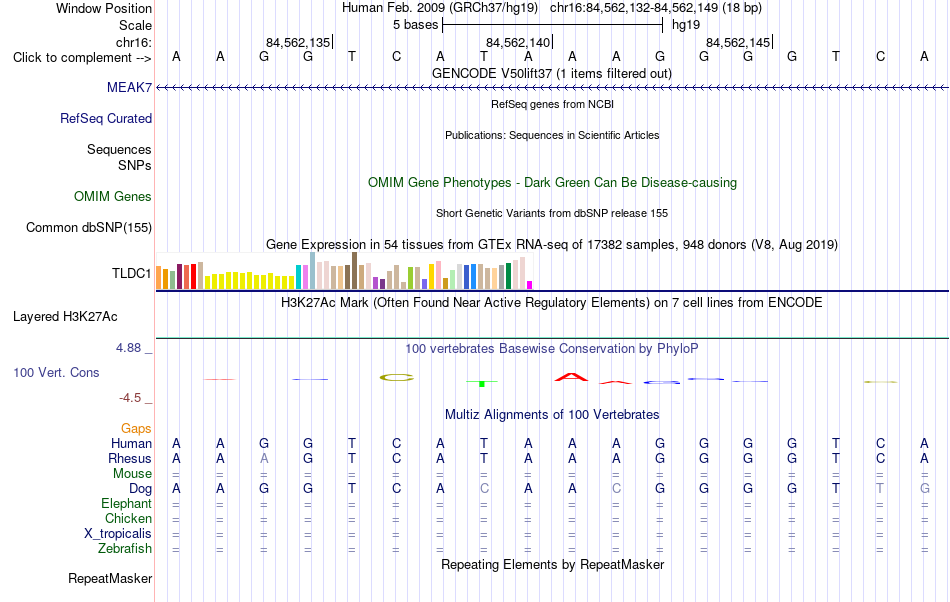Image resolution: width=950 pixels, height=602 pixels.
Task: Open the Layered H3K27Ac track label
Action: [x=65, y=316]
